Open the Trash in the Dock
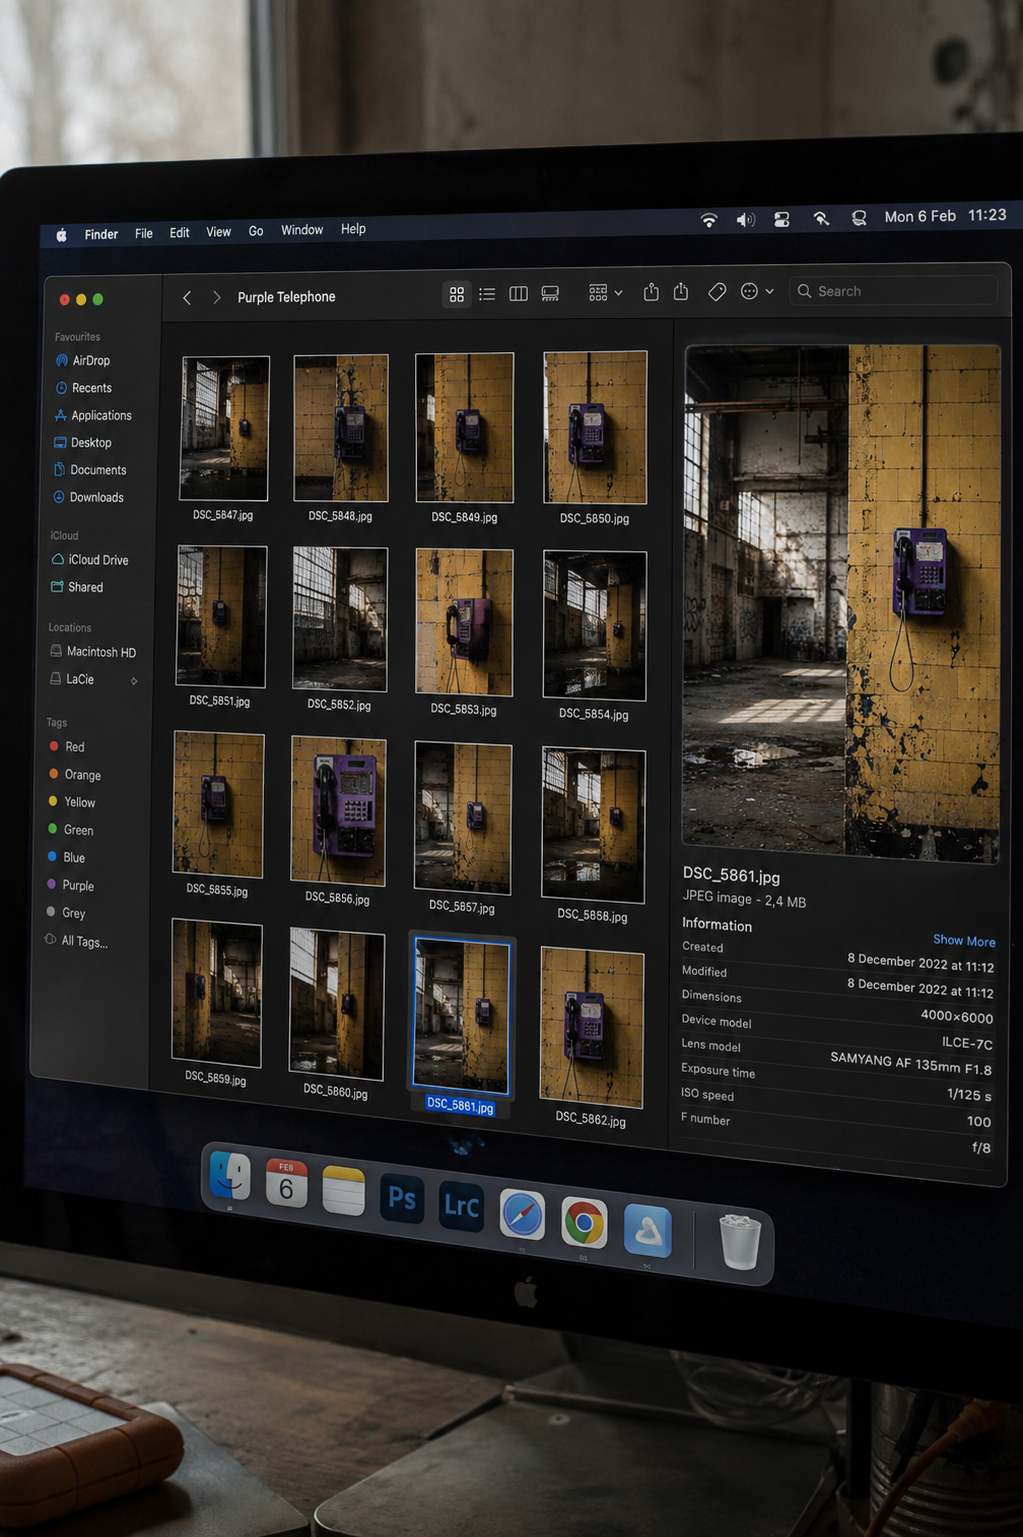This screenshot has height=1537, width=1023. point(740,1241)
